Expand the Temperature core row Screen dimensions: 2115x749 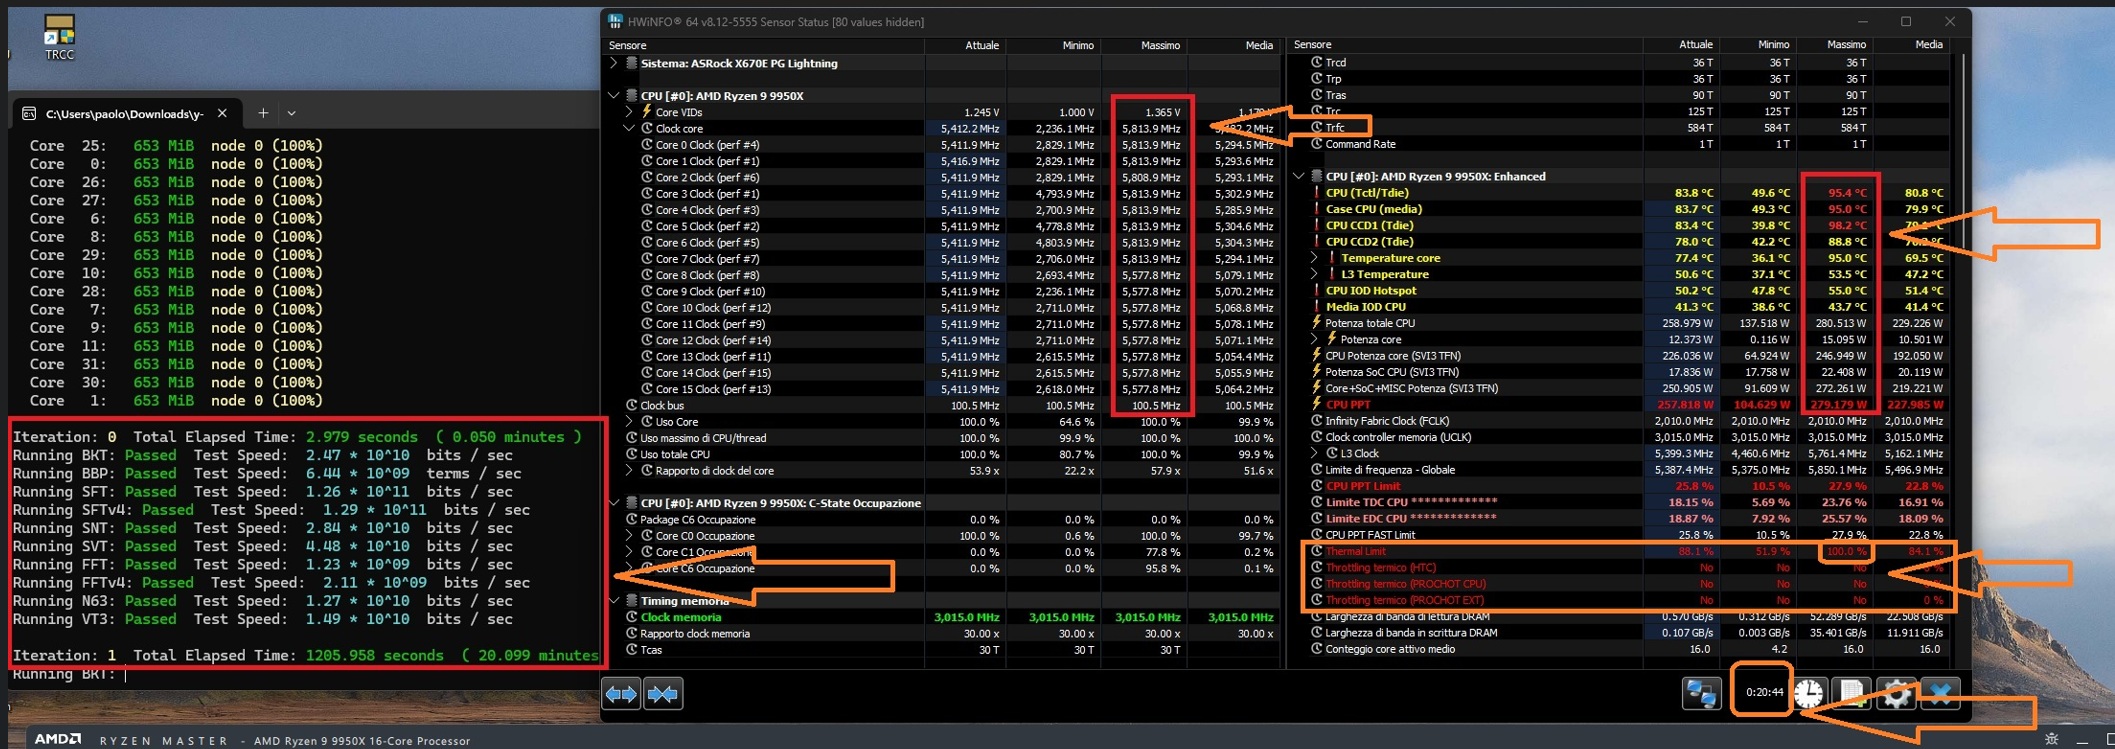click(1314, 258)
